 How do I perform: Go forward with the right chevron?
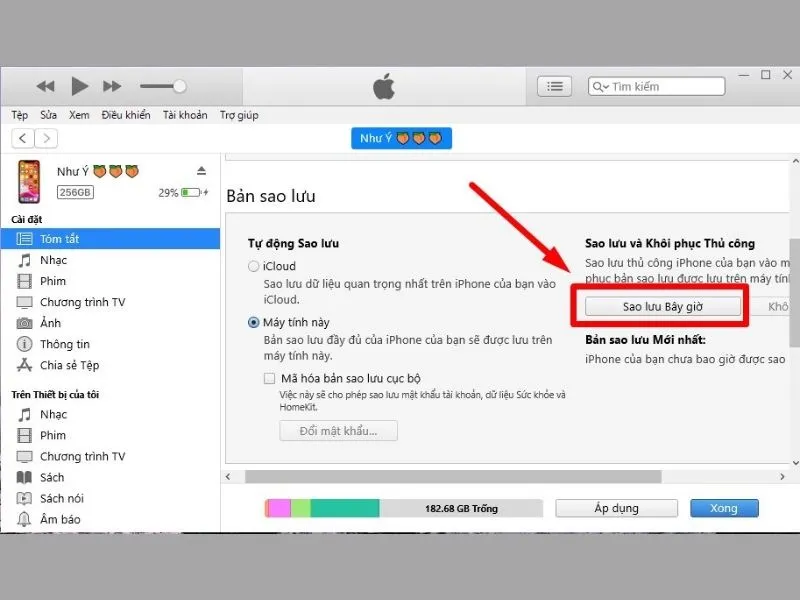tap(46, 138)
